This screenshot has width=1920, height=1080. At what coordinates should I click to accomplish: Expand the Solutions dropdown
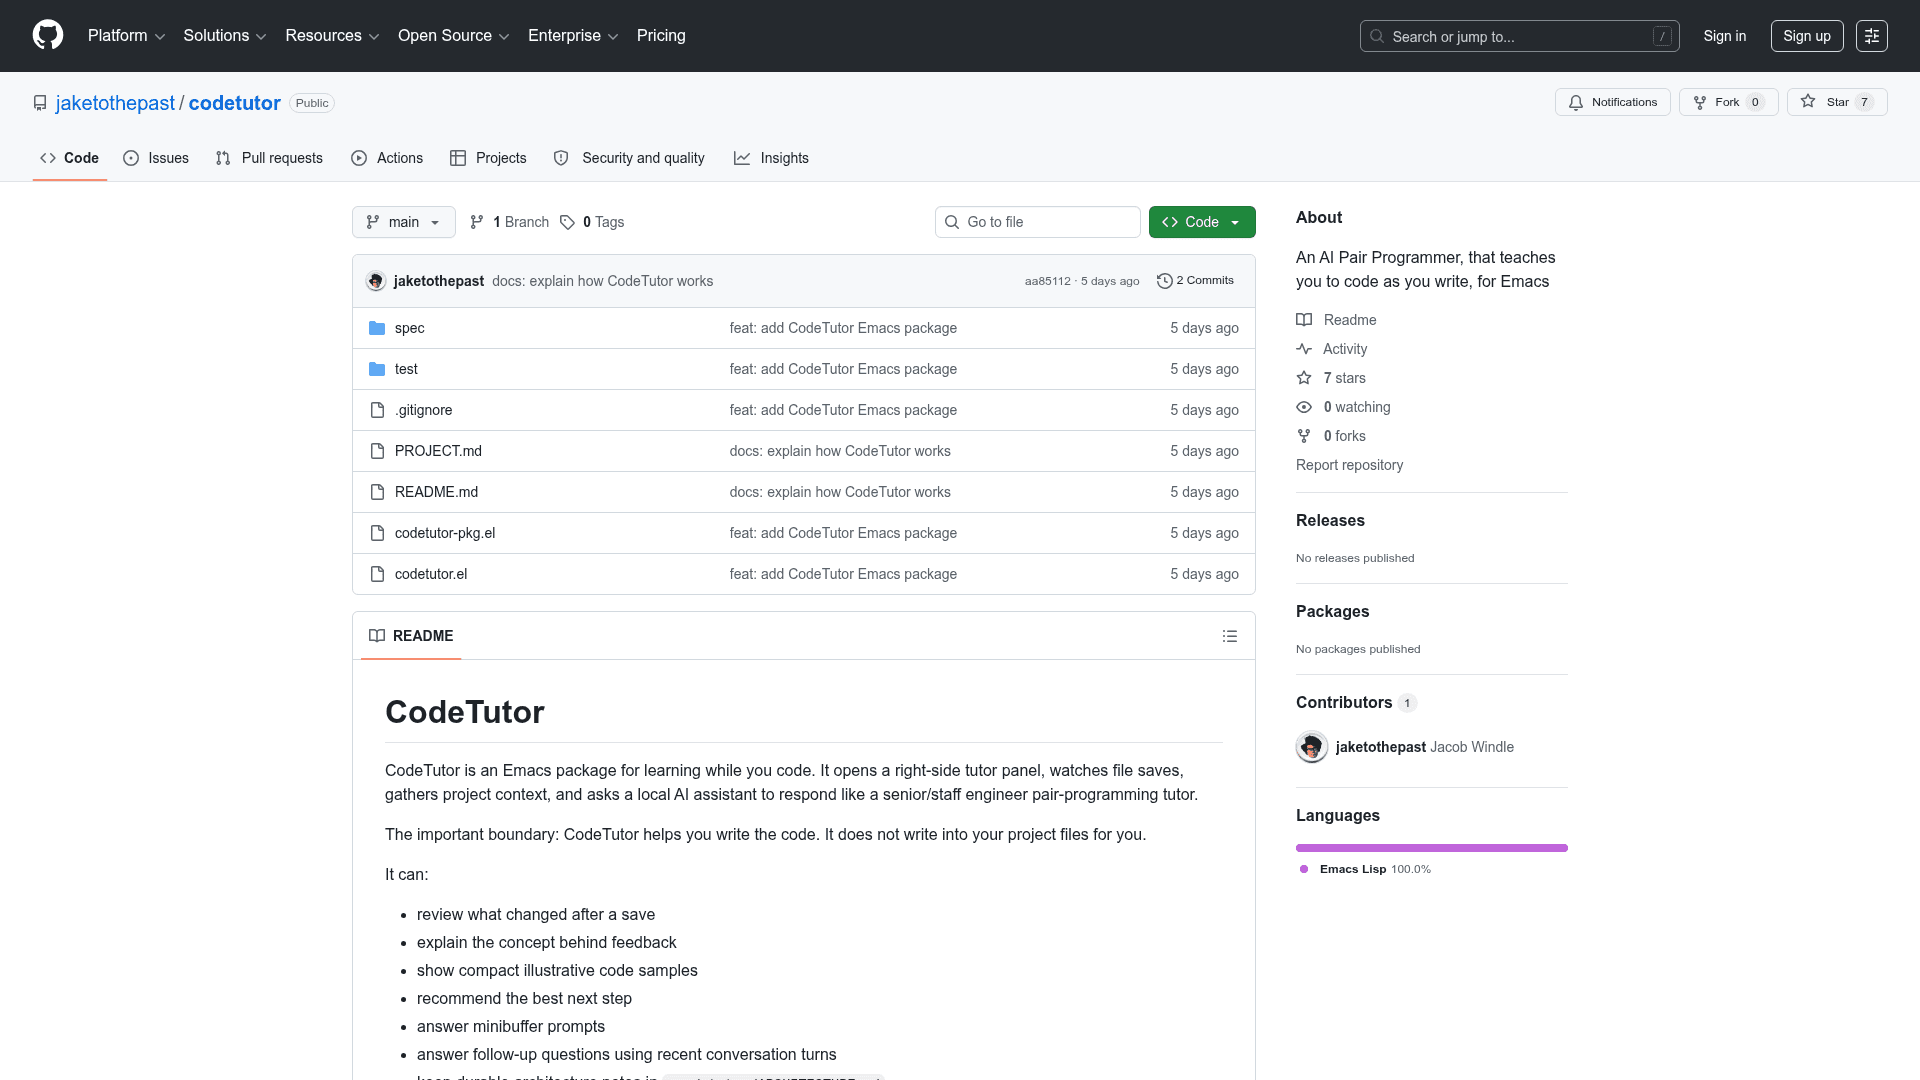click(224, 35)
